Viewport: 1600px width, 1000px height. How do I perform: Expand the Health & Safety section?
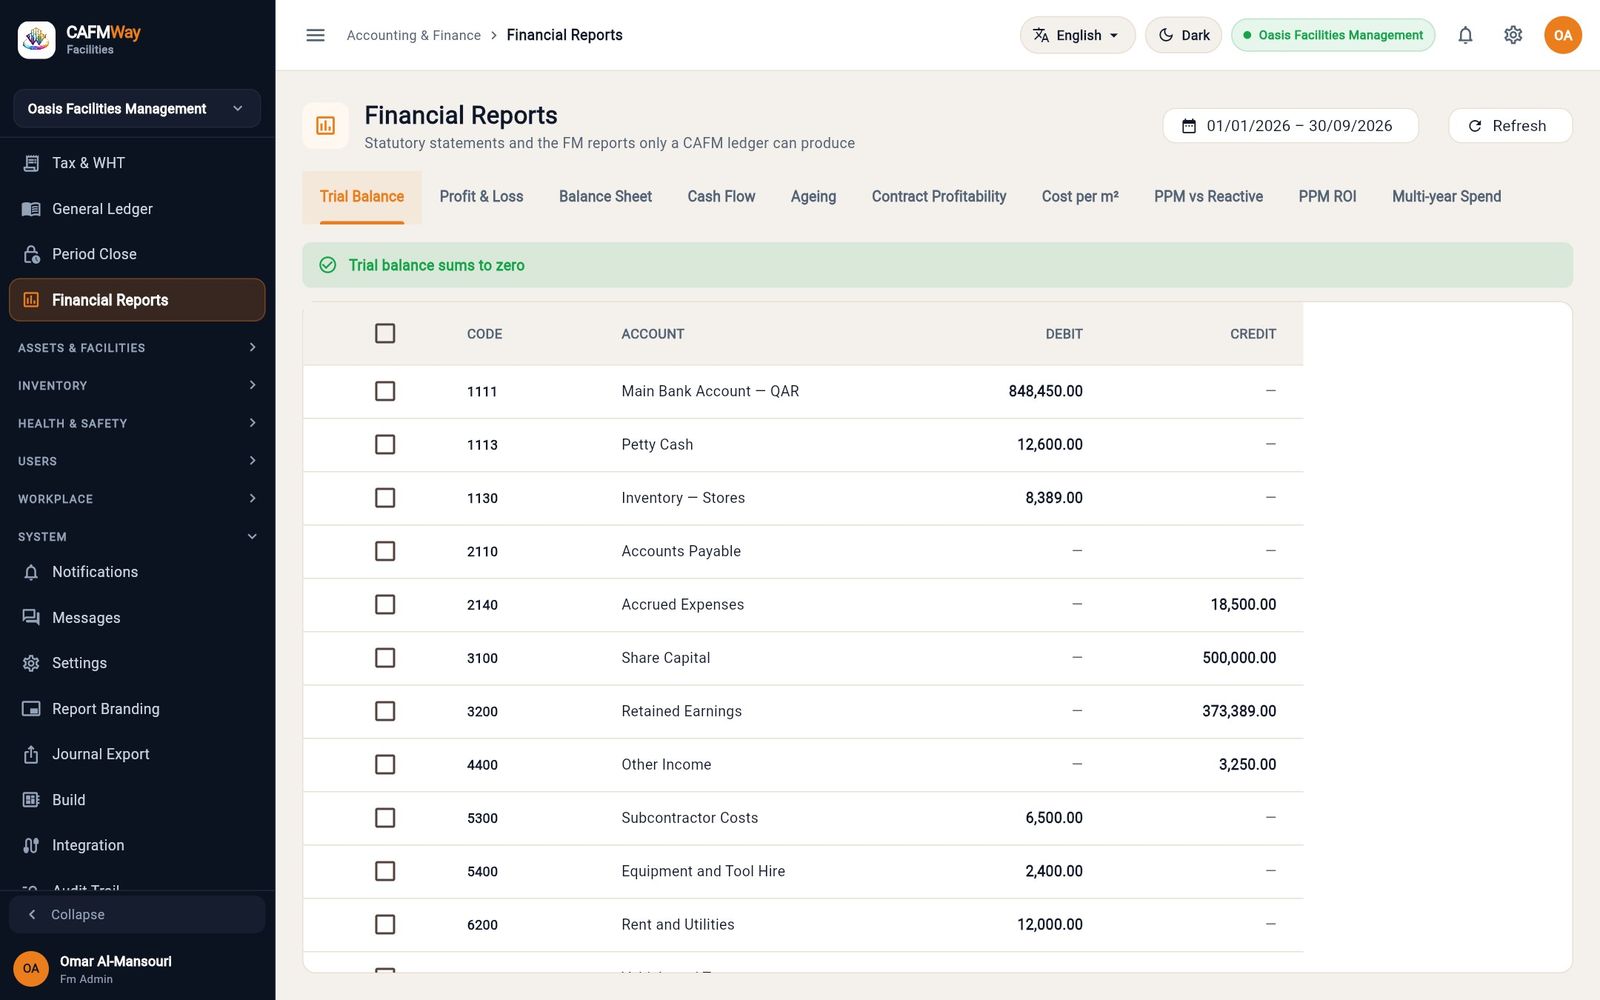pos(137,423)
